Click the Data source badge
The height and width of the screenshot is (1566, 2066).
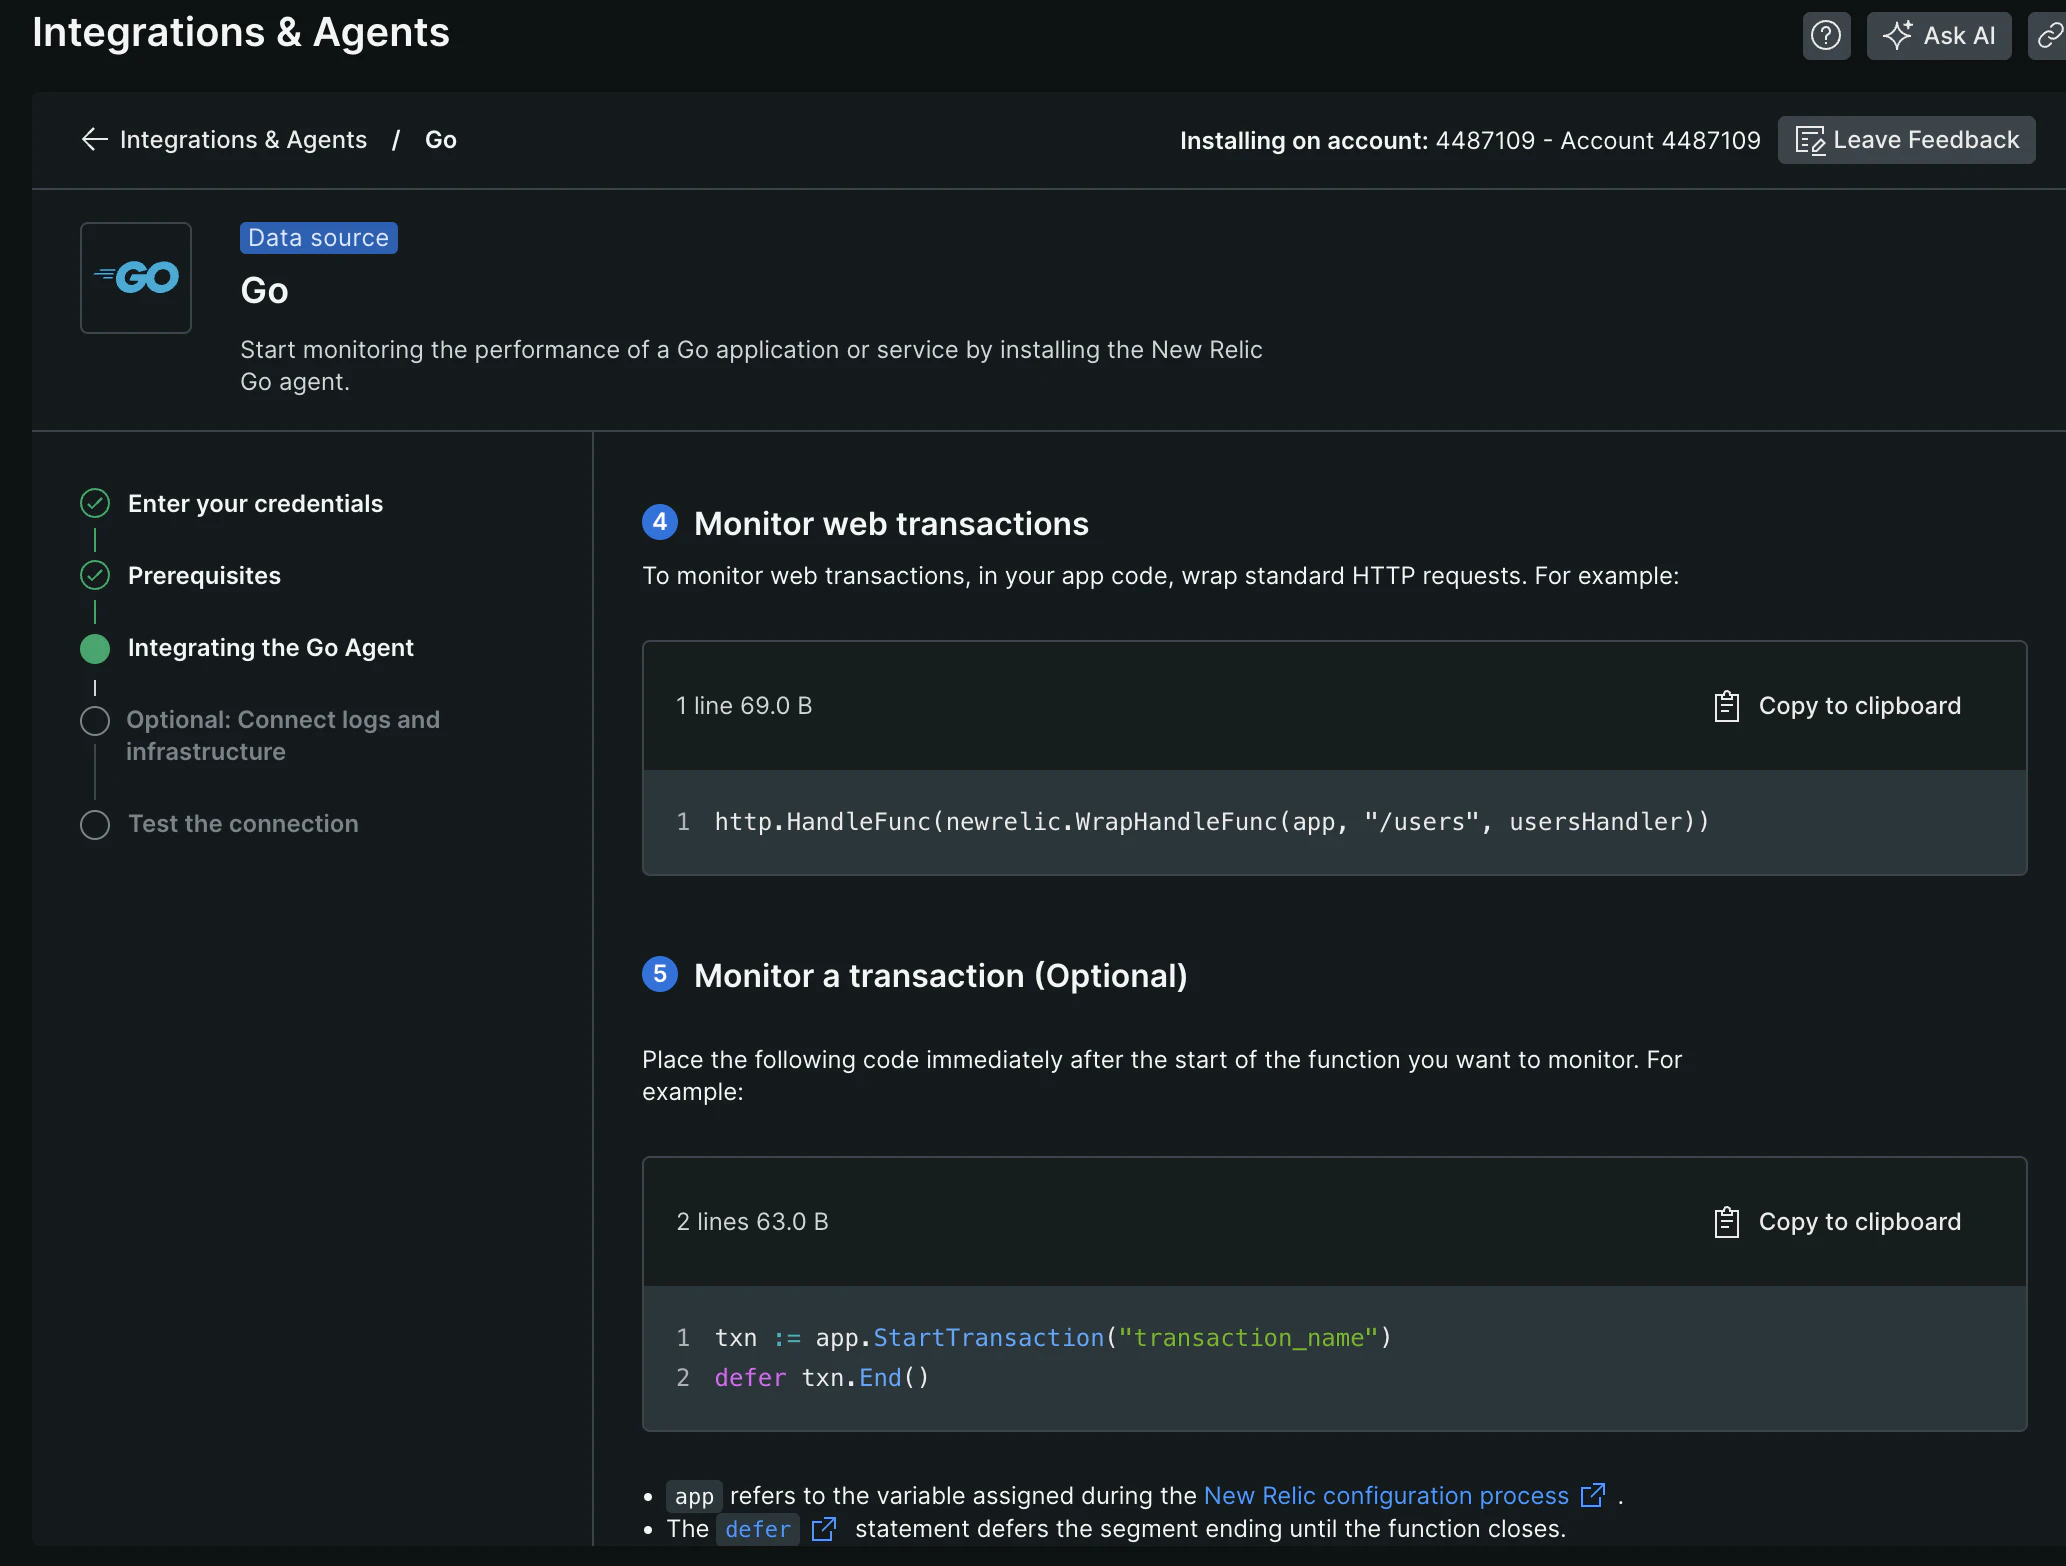[318, 238]
